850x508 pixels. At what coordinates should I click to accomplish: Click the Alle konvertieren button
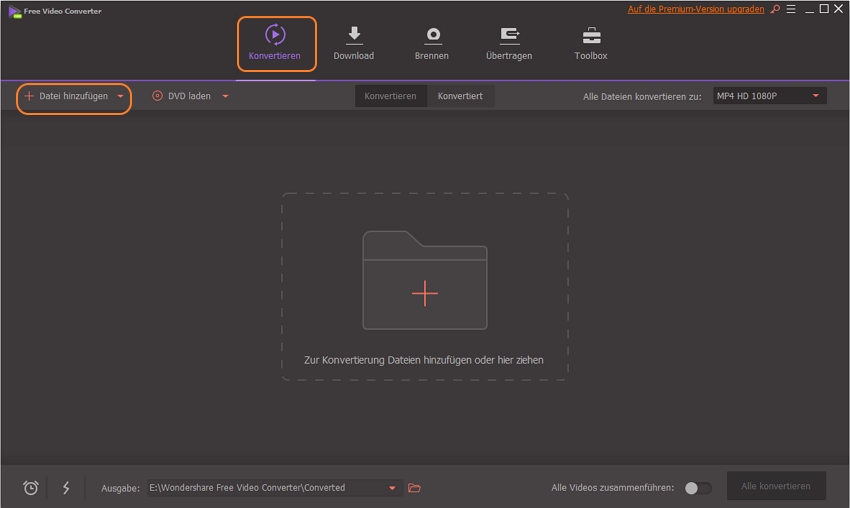[776, 486]
